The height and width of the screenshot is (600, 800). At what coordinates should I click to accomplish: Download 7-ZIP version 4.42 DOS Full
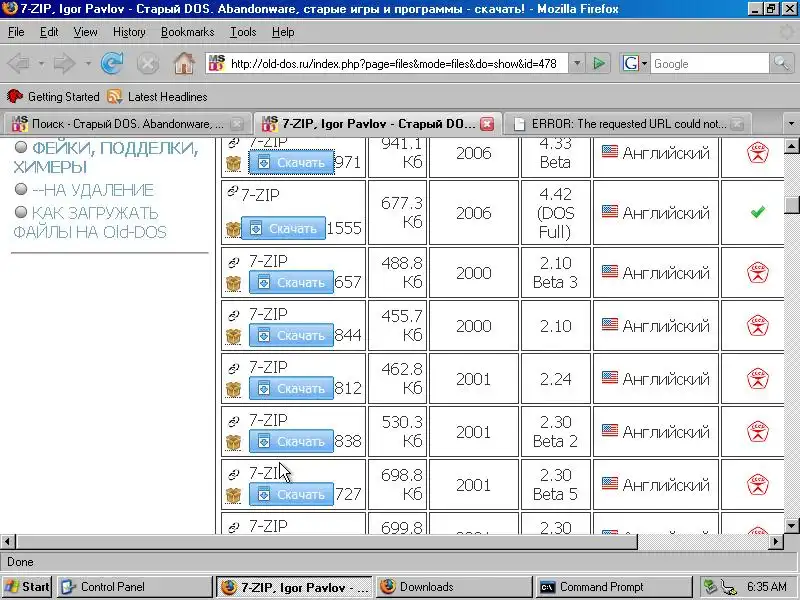pos(283,229)
